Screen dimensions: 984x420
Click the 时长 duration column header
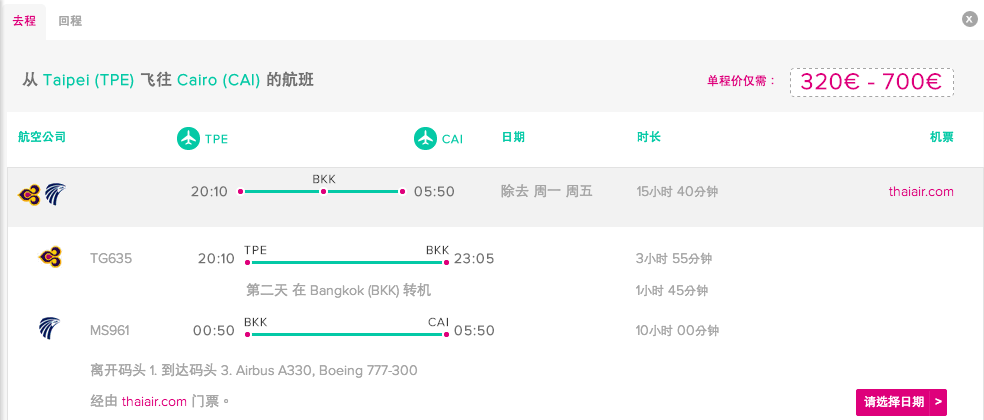[648, 138]
